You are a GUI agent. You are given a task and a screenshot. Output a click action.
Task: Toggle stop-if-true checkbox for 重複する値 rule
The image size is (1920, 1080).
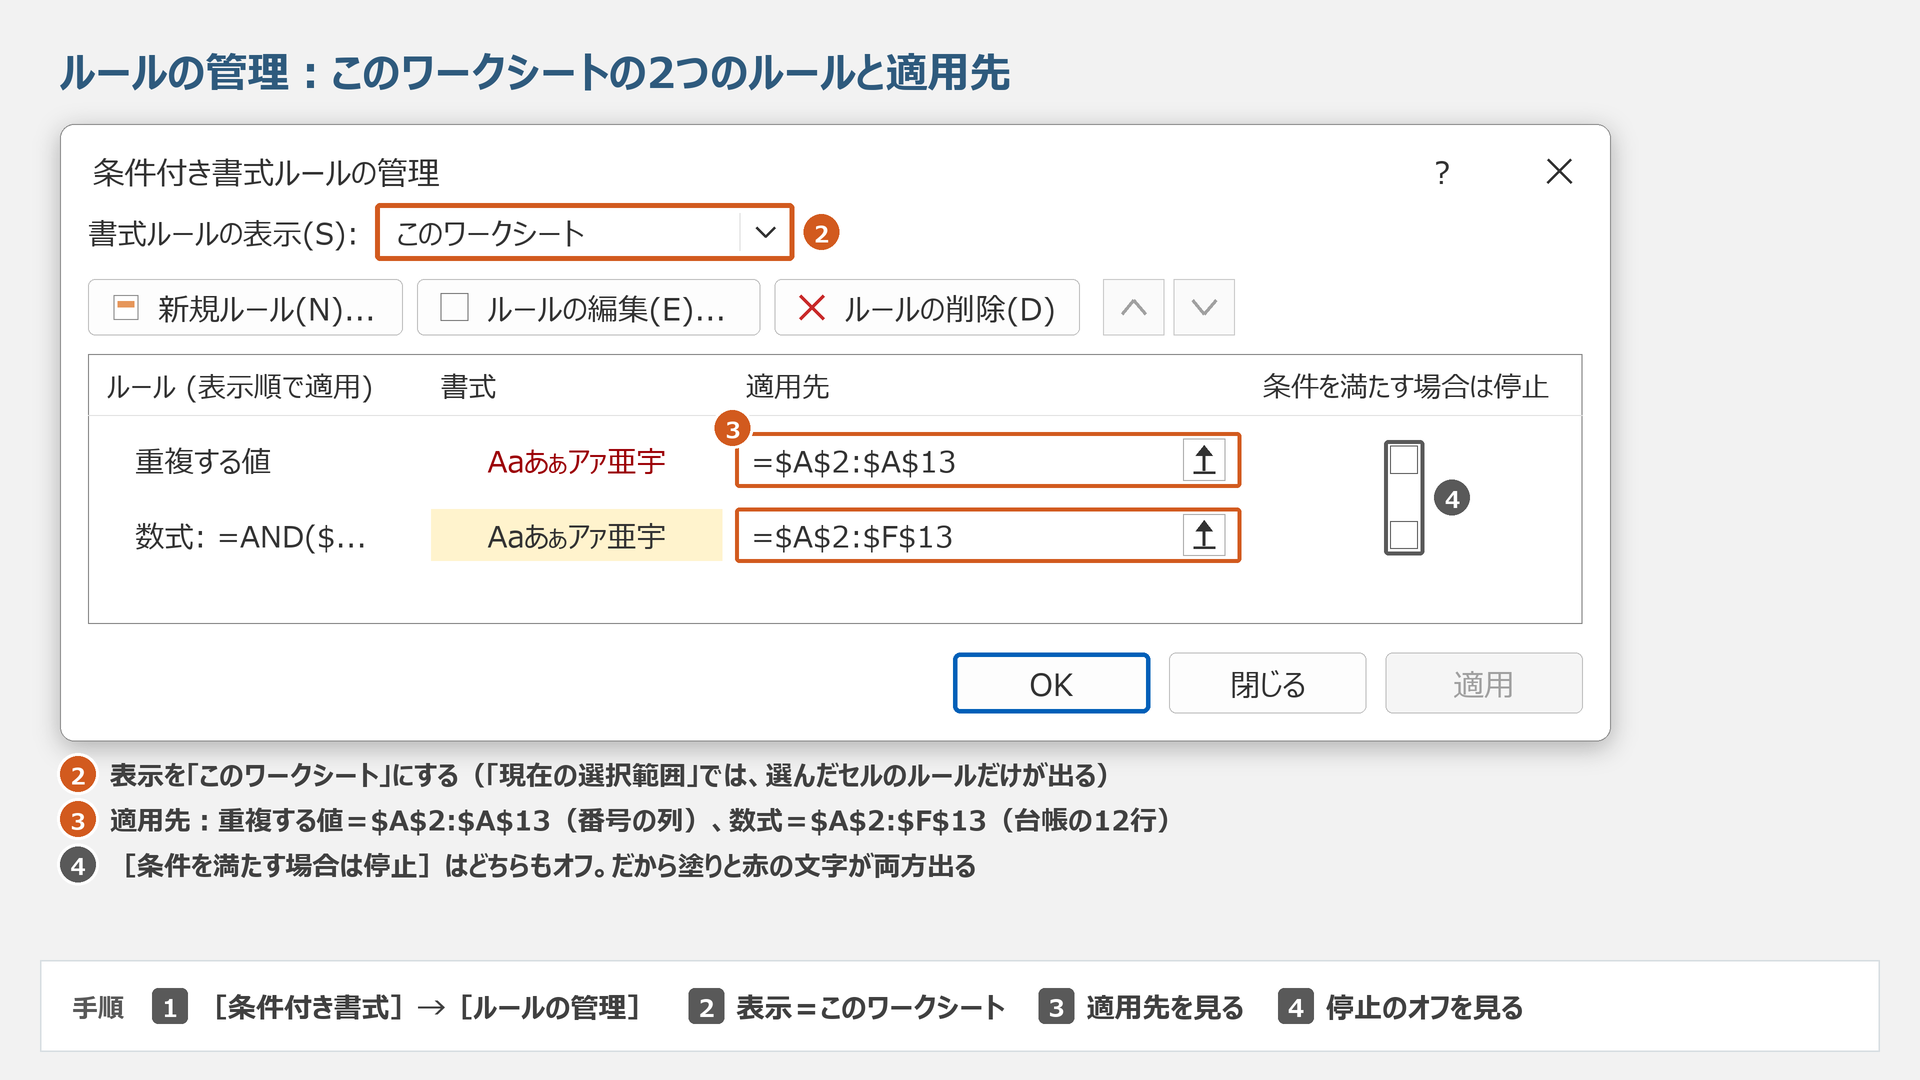(1404, 460)
